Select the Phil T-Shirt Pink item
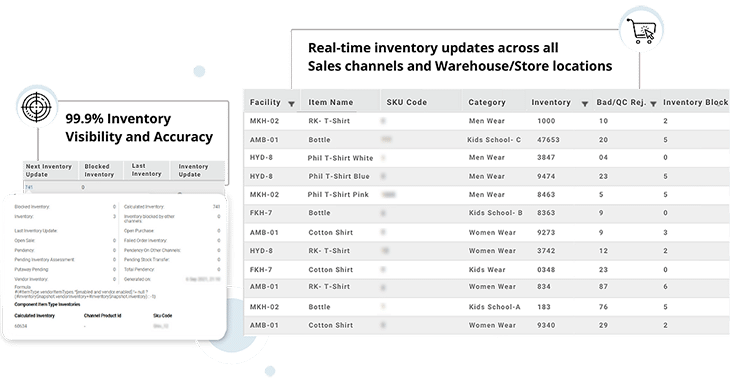Screen dimensions: 730x380 338,195
